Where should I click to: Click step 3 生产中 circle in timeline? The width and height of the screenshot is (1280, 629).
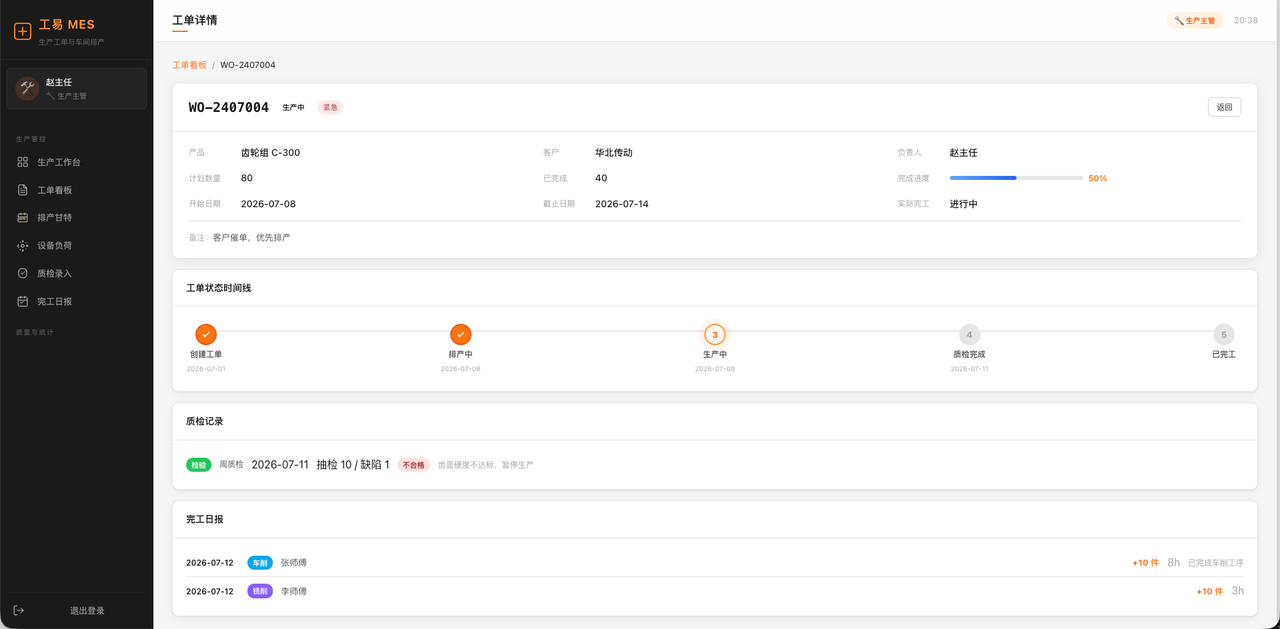point(715,334)
